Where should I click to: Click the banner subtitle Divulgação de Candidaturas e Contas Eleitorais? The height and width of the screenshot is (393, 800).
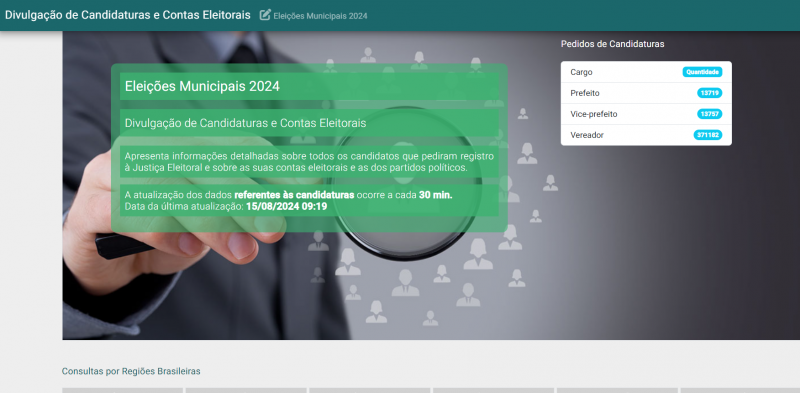(245, 123)
